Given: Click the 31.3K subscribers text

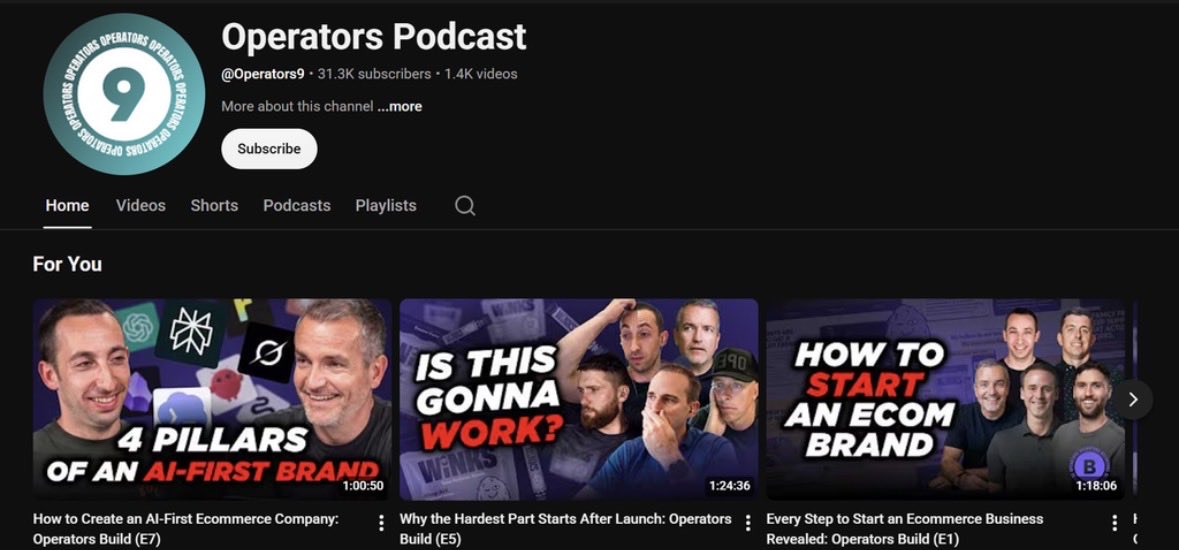Looking at the screenshot, I should pyautogui.click(x=374, y=74).
